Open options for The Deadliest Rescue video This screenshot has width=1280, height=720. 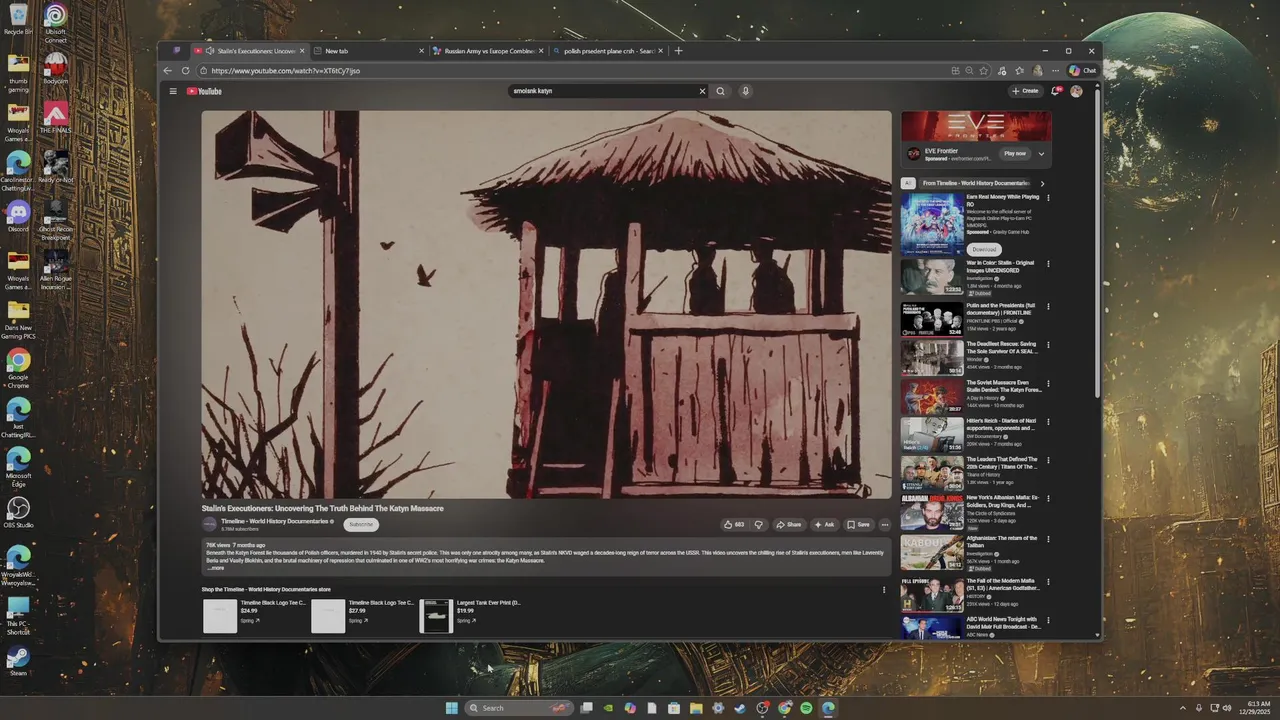click(x=1048, y=344)
